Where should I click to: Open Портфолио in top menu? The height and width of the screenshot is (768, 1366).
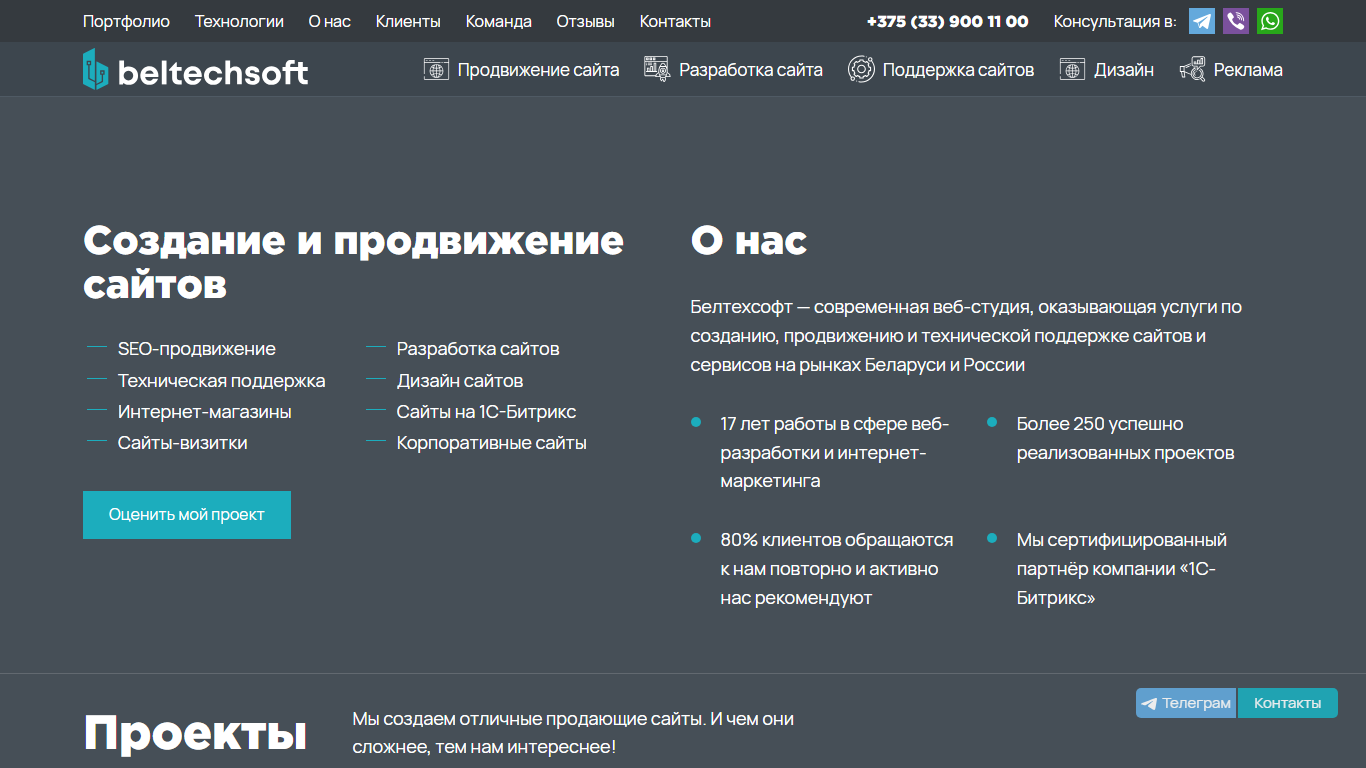point(126,21)
